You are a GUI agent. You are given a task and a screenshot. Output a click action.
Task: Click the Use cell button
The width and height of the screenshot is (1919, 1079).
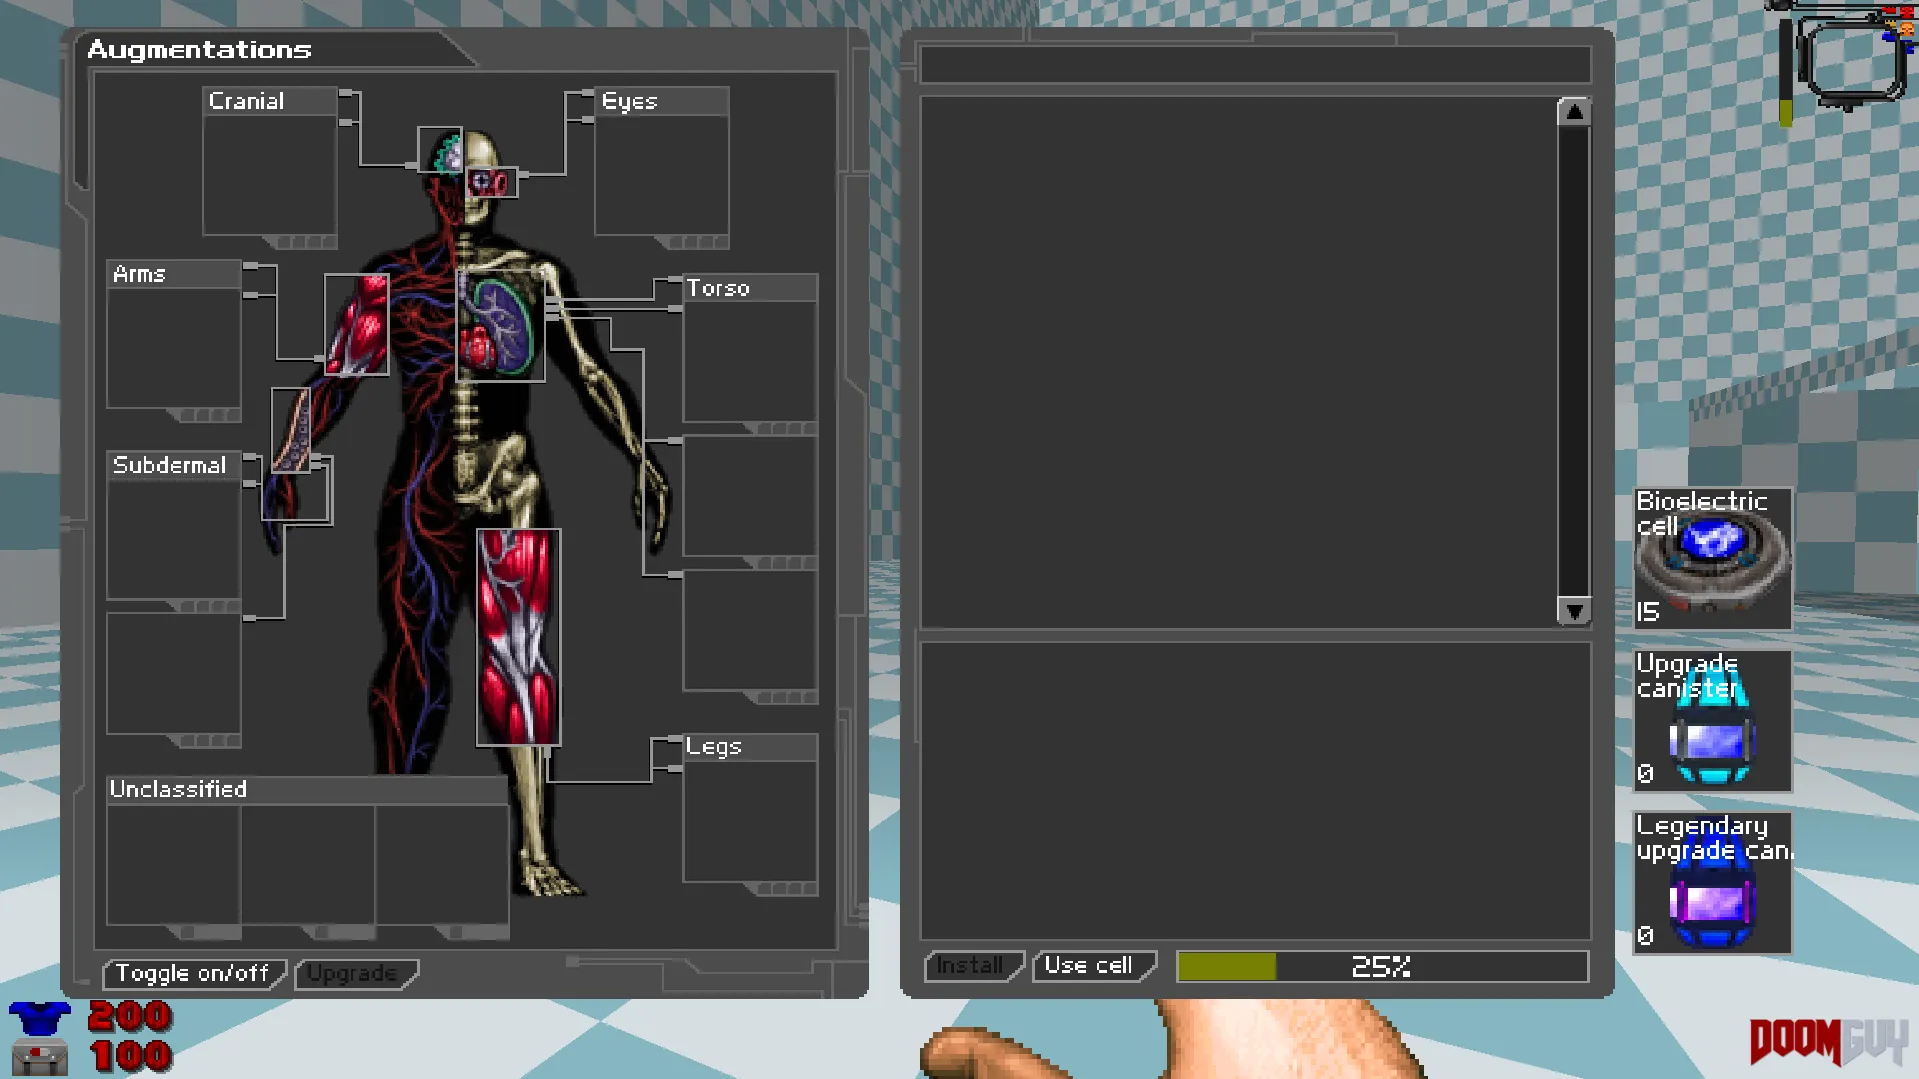click(x=1093, y=966)
